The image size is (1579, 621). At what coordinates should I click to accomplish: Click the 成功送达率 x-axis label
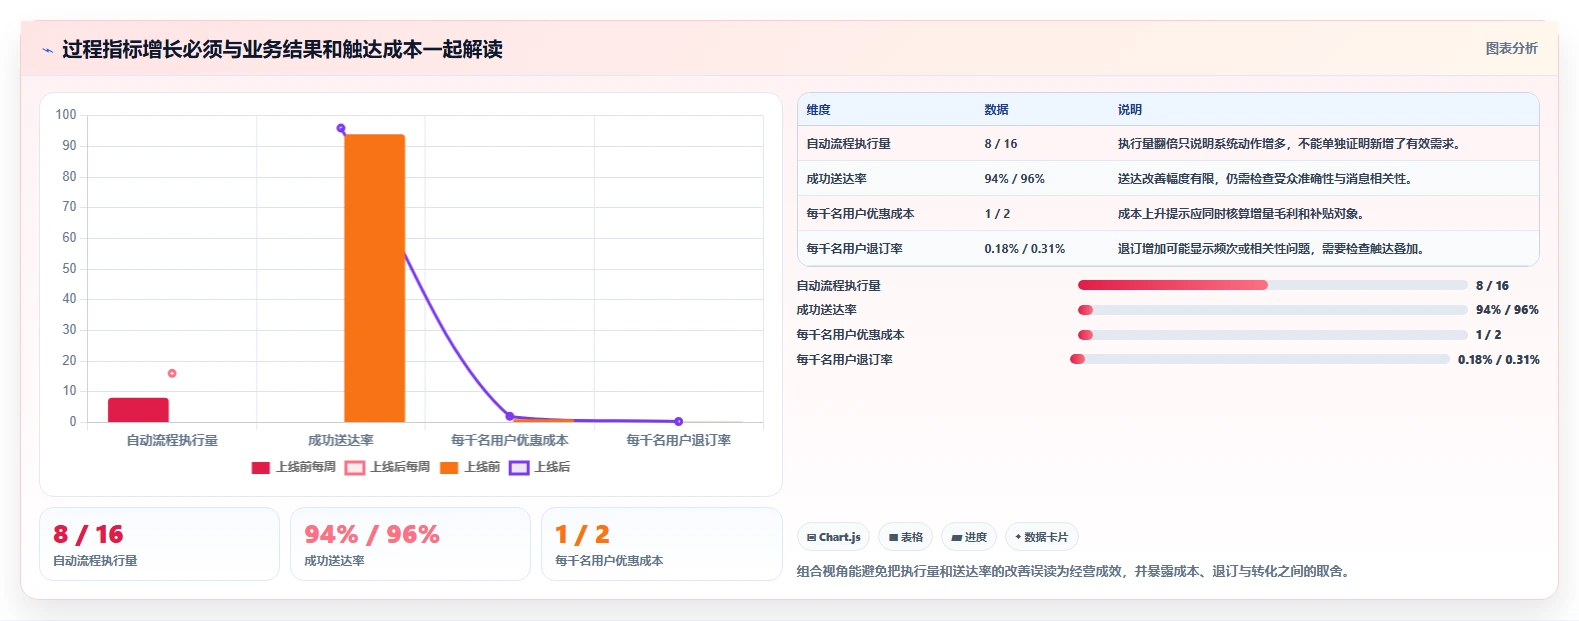(x=341, y=440)
